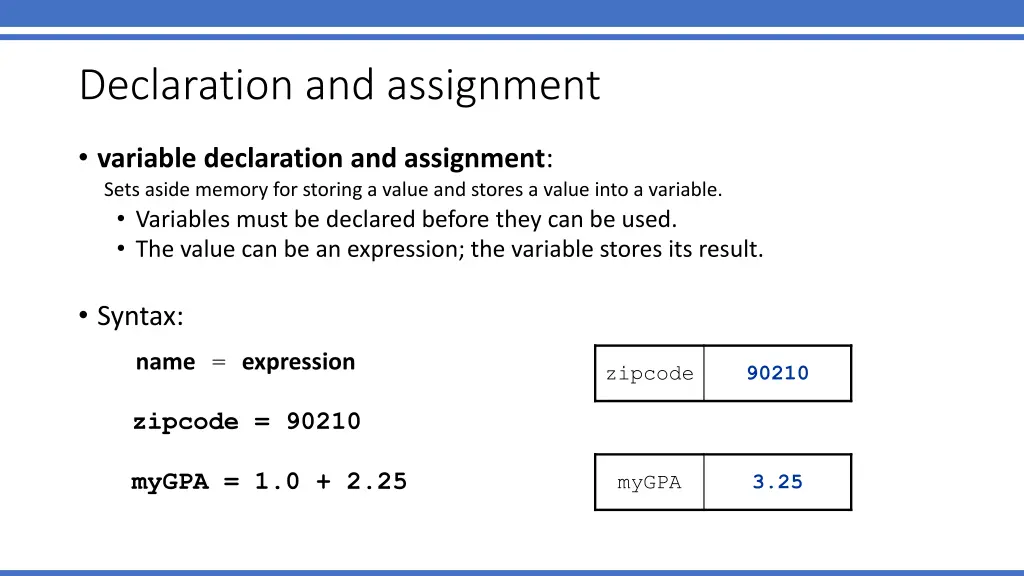Click the thin blue line under header
This screenshot has width=1024, height=576.
512,37
